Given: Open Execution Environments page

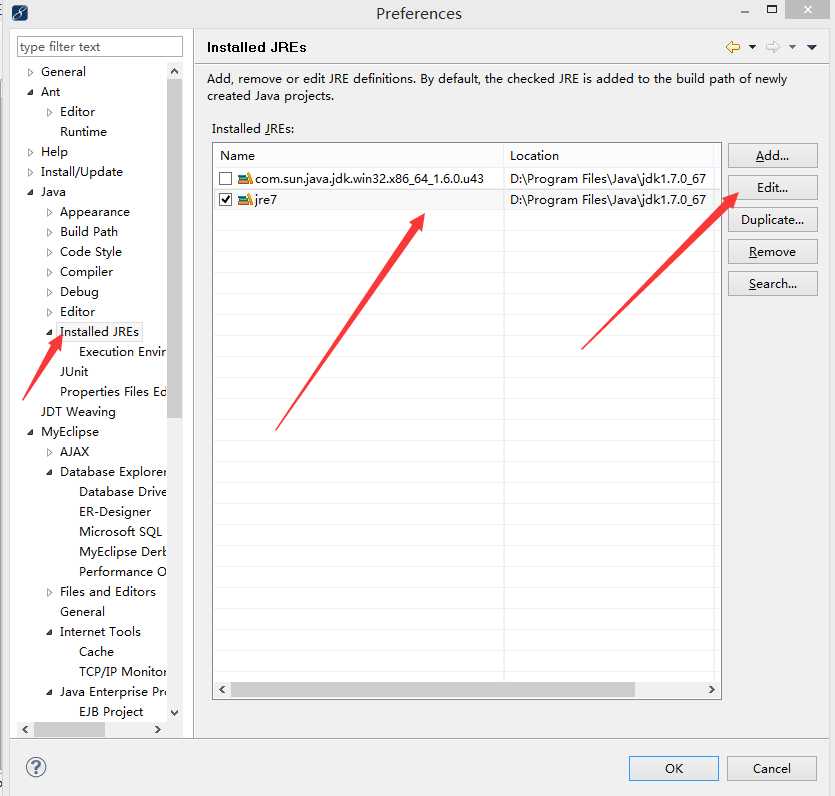Looking at the screenshot, I should click(122, 352).
